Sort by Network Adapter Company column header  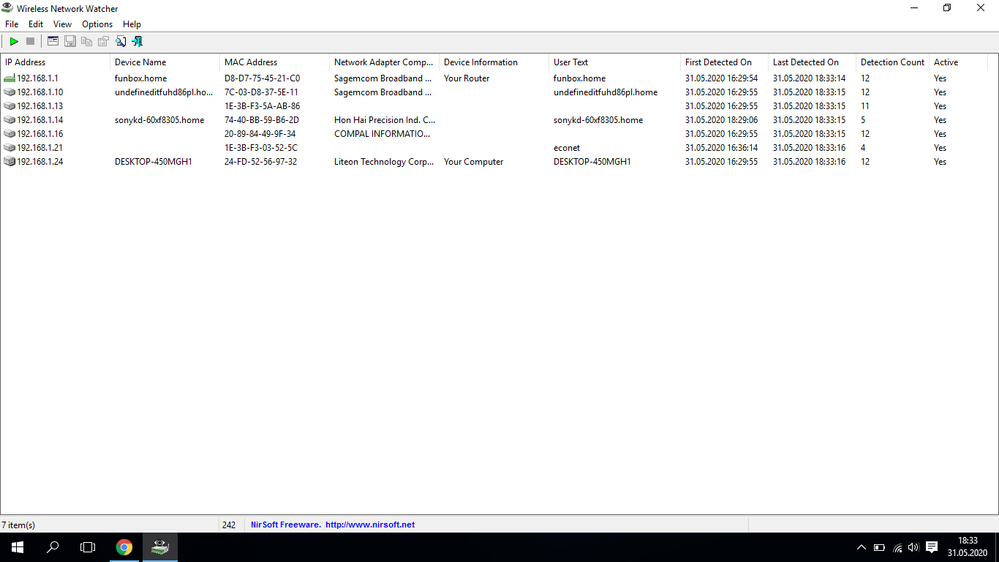[384, 62]
